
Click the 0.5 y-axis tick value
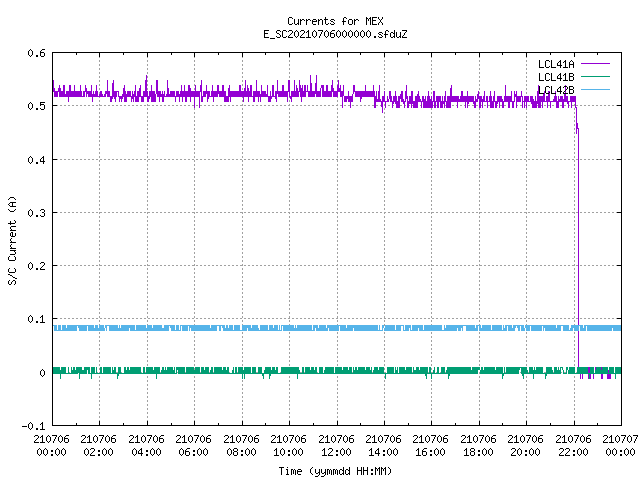pos(36,106)
